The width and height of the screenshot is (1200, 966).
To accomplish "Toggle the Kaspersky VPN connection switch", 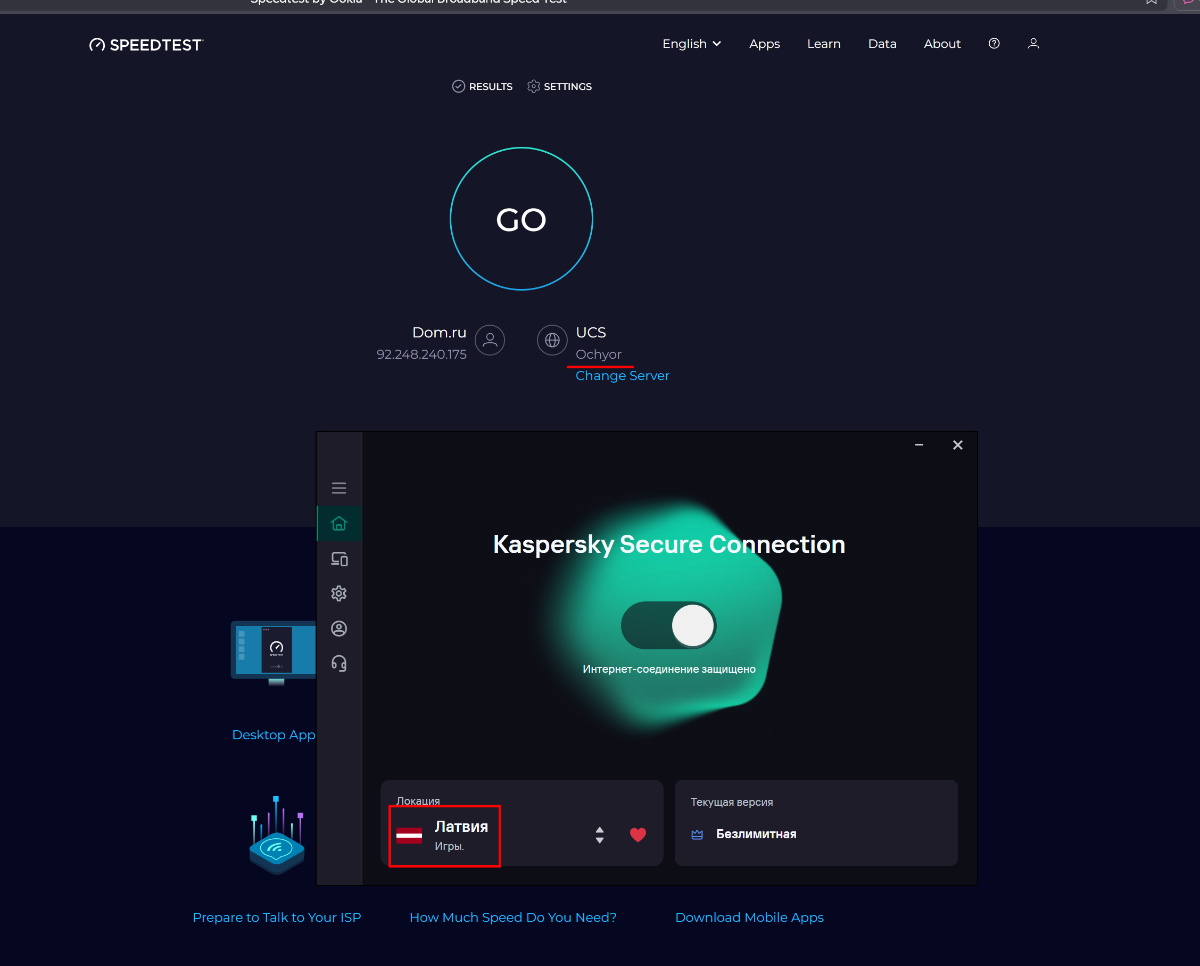I will tap(669, 626).
